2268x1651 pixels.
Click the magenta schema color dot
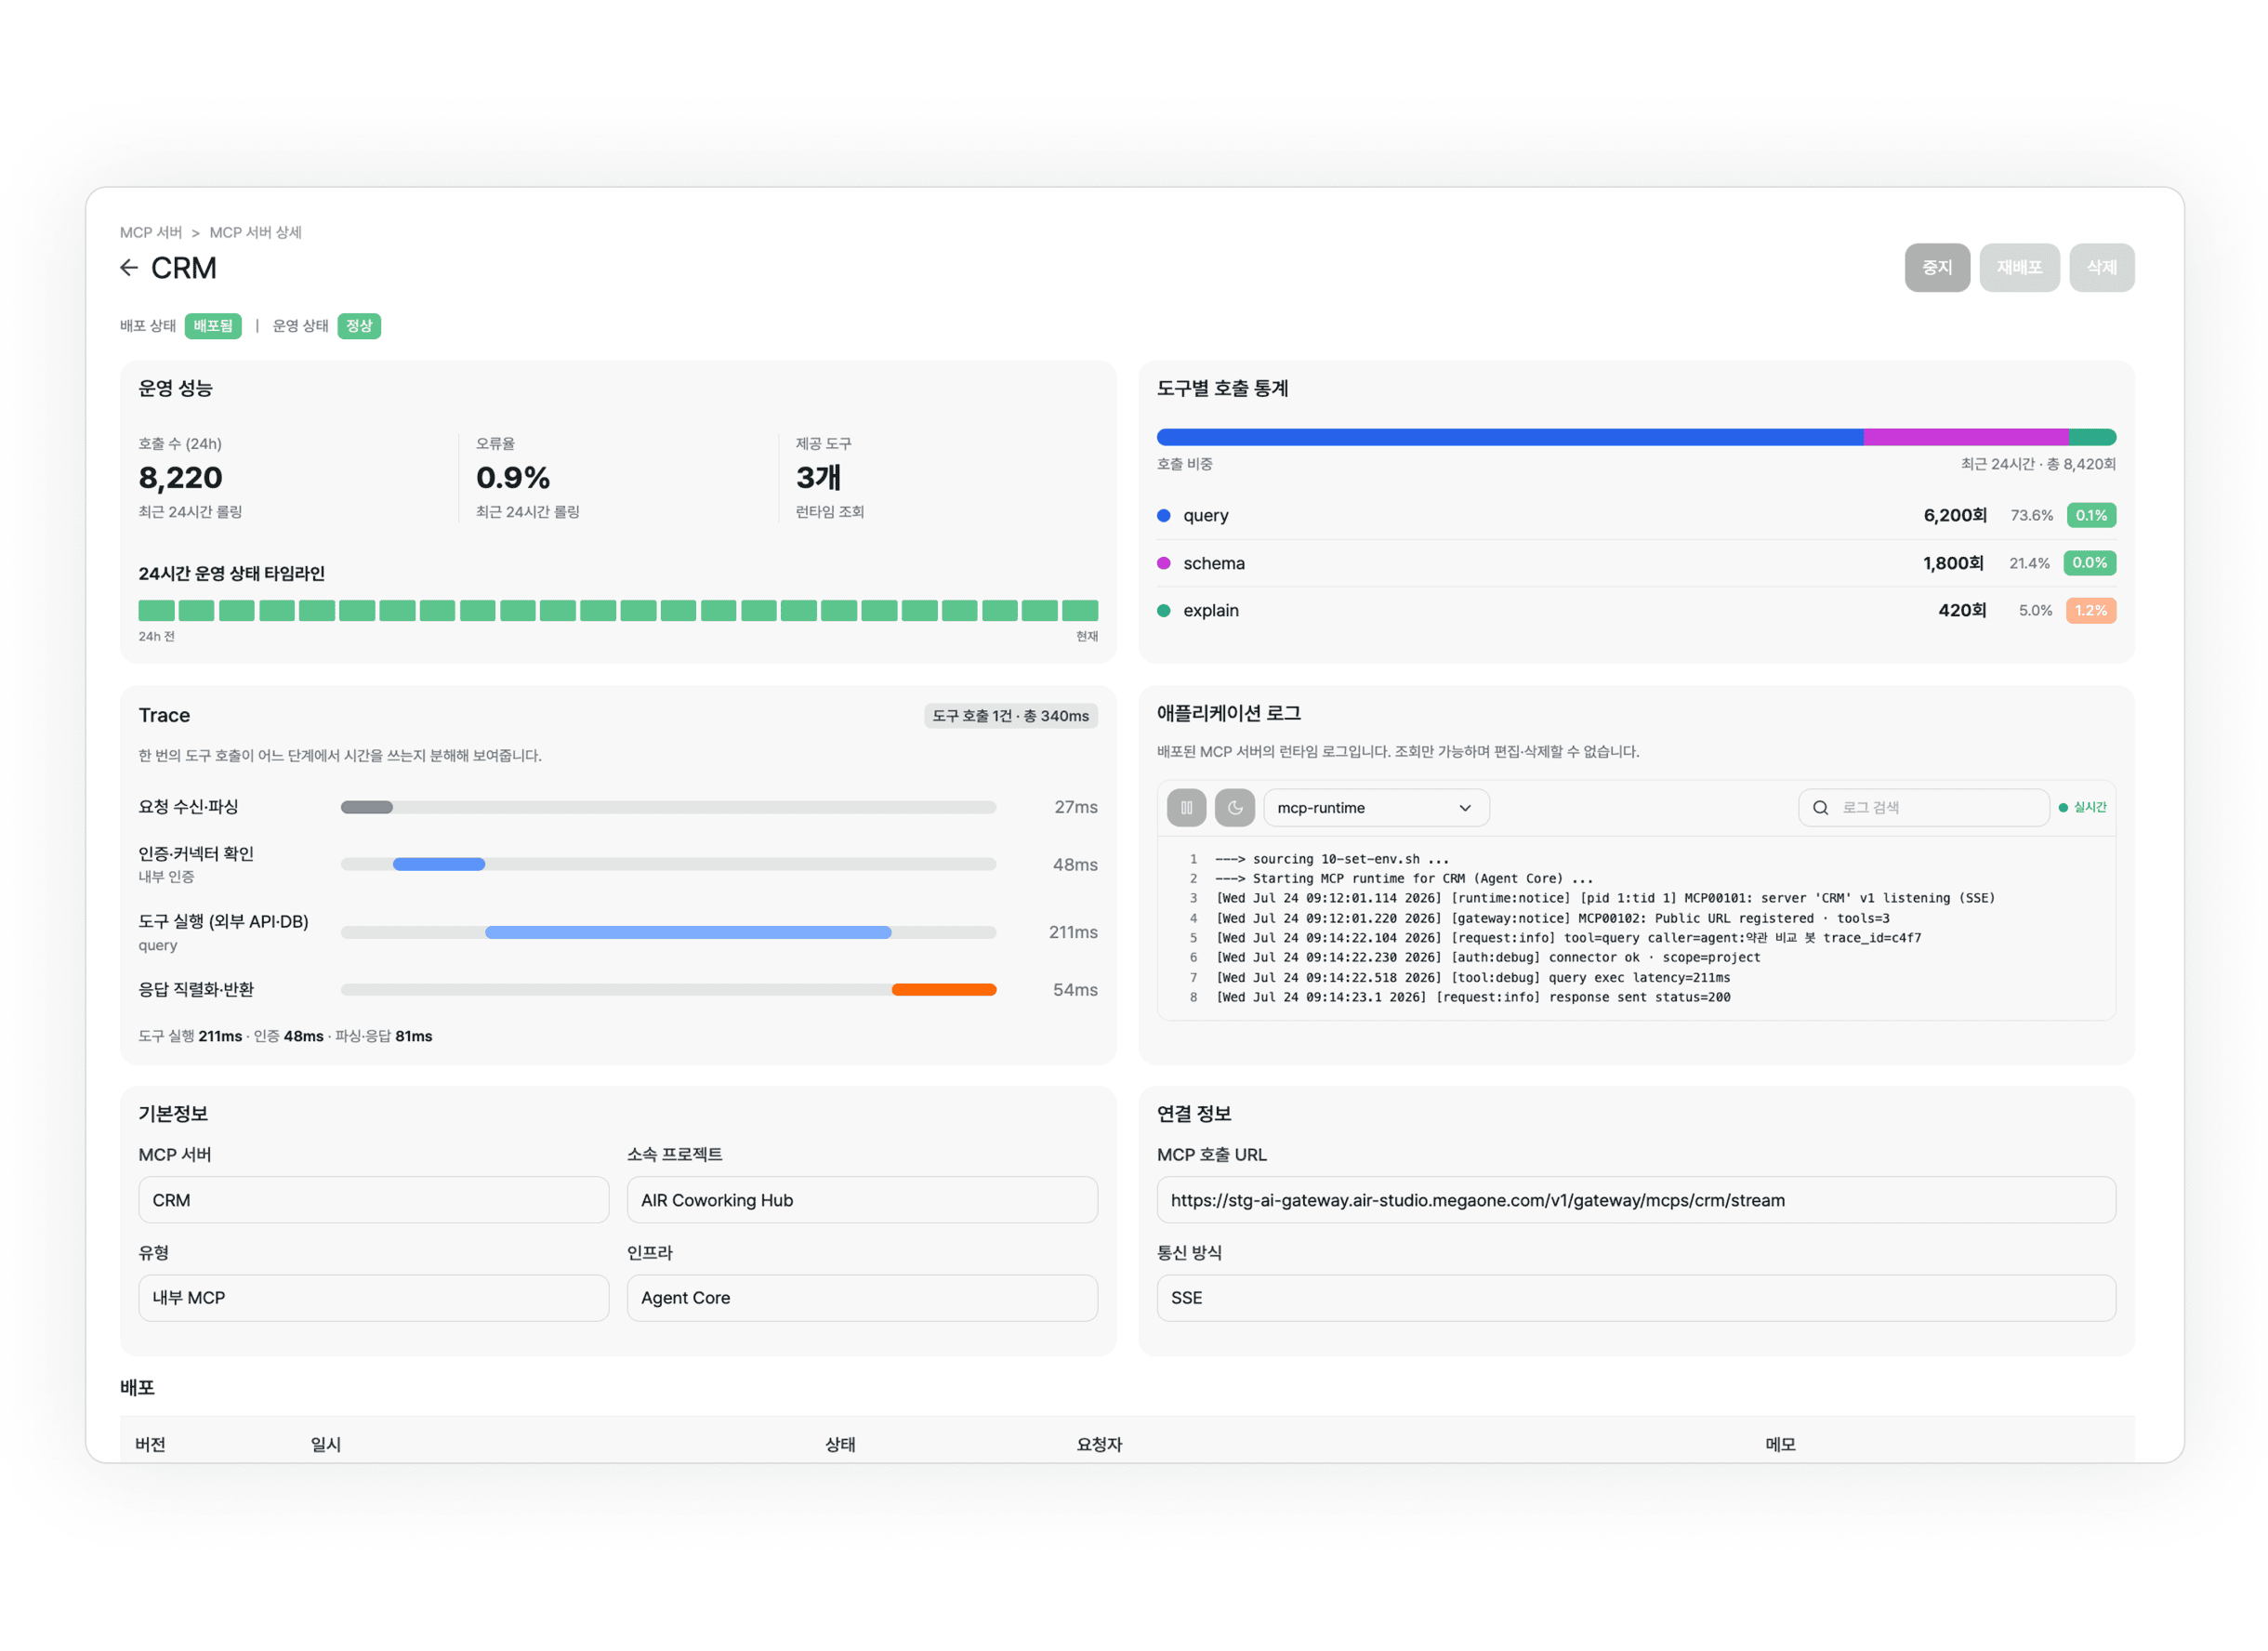coord(1163,564)
